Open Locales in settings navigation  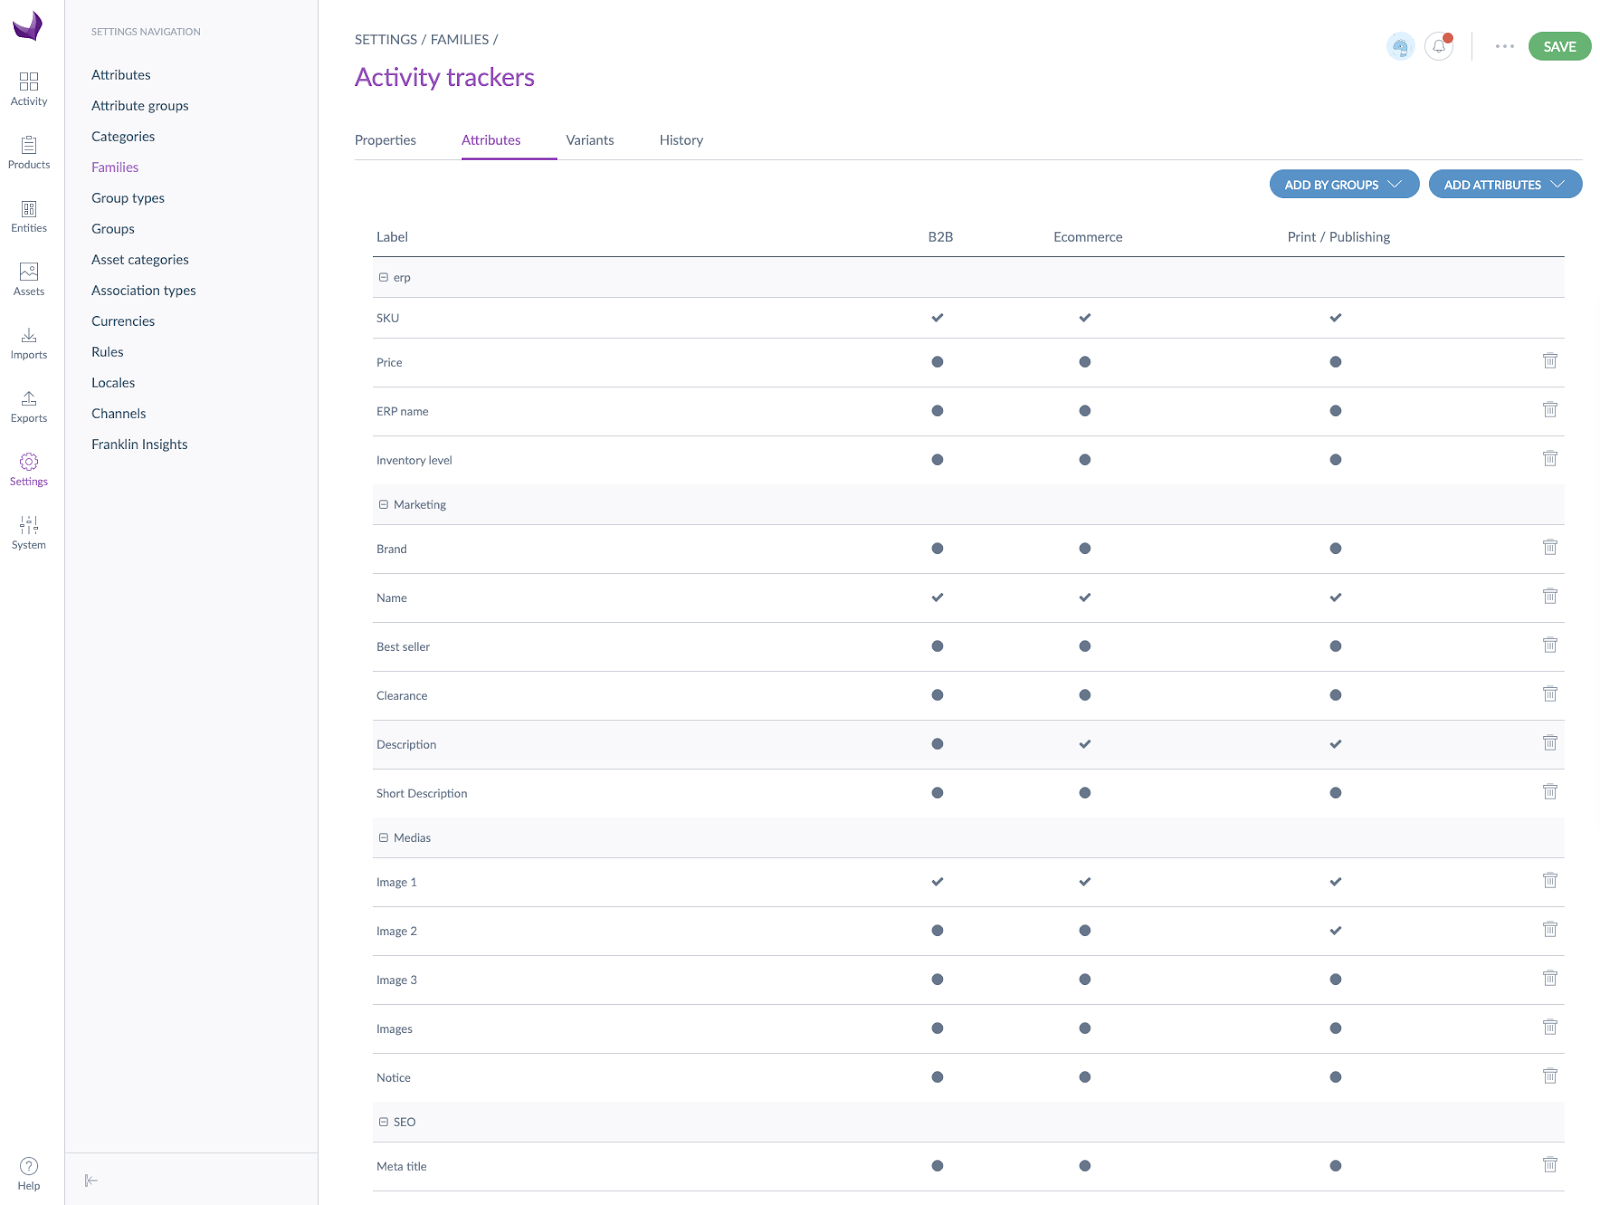[113, 383]
